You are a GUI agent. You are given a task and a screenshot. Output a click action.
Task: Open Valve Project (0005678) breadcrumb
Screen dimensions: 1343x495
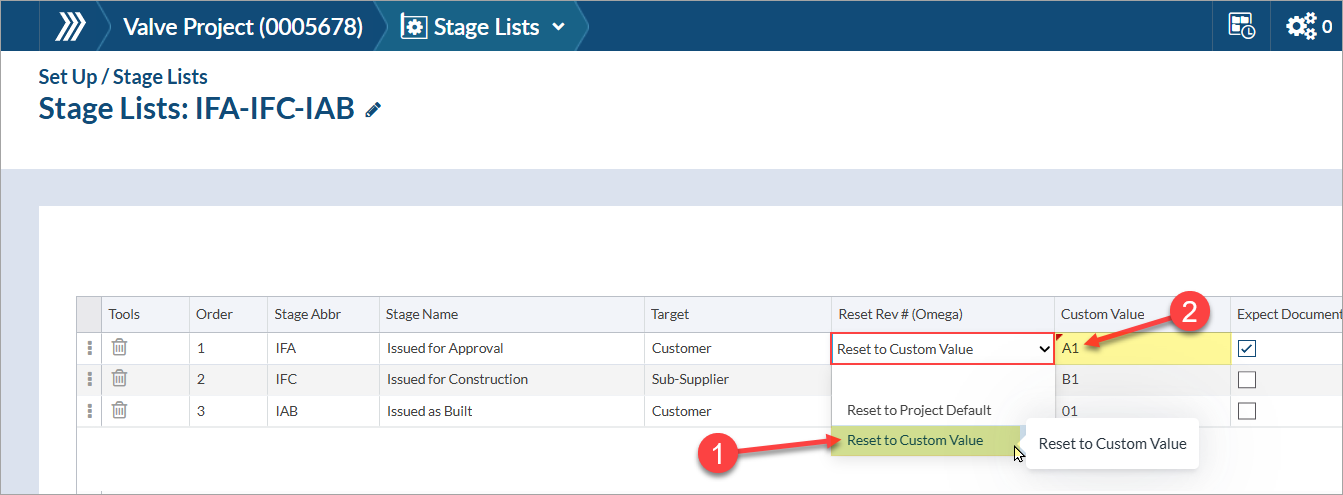pyautogui.click(x=242, y=27)
